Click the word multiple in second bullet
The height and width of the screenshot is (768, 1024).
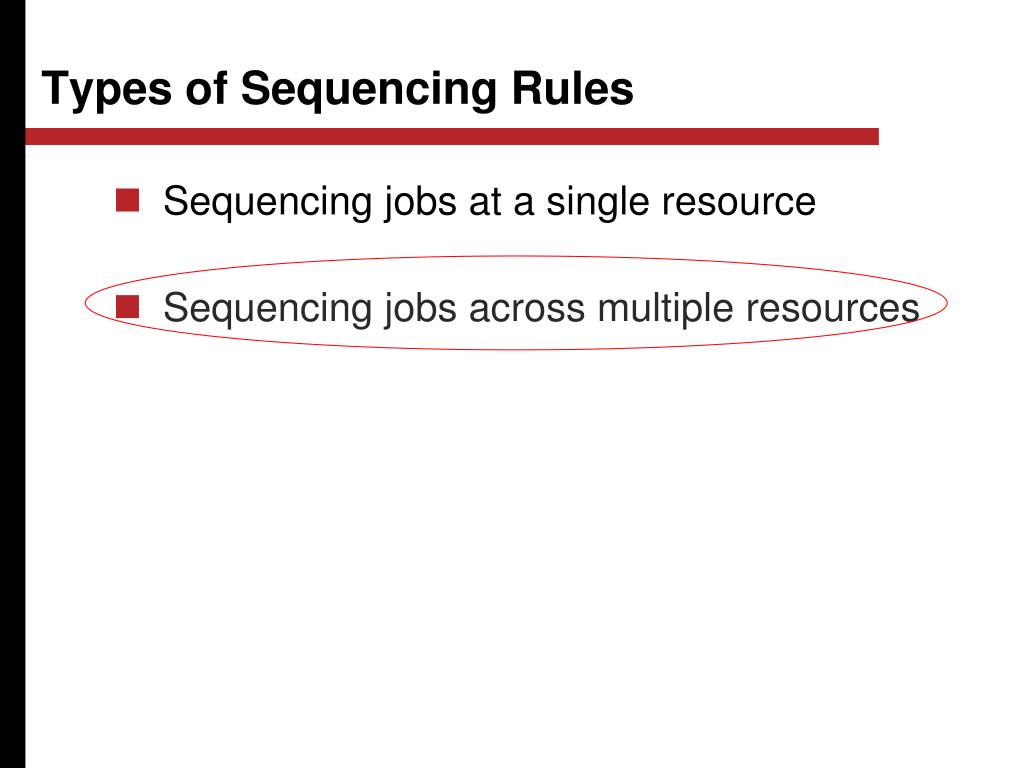tap(665, 308)
